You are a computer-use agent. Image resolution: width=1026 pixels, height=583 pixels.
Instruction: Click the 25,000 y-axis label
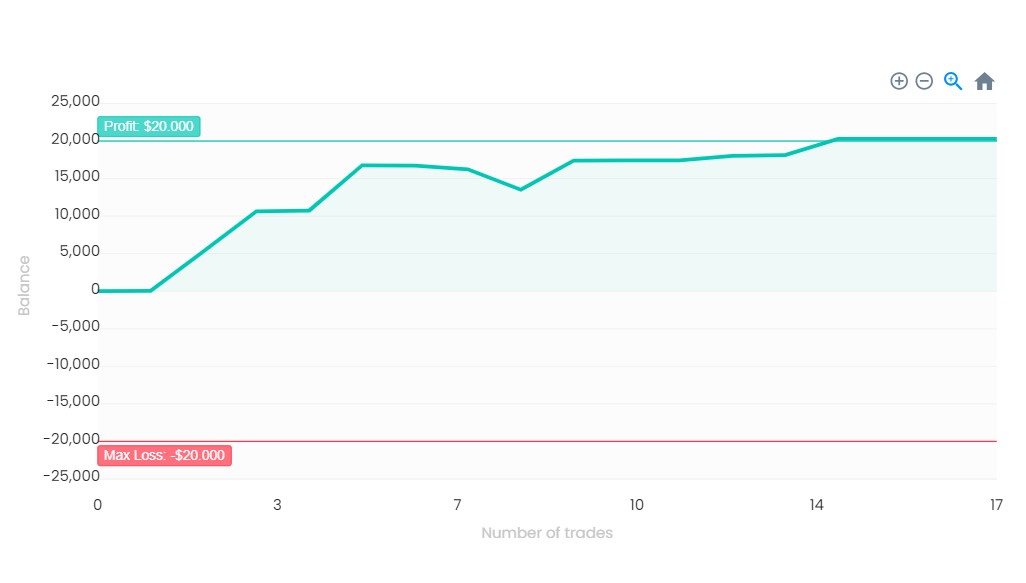coord(75,101)
